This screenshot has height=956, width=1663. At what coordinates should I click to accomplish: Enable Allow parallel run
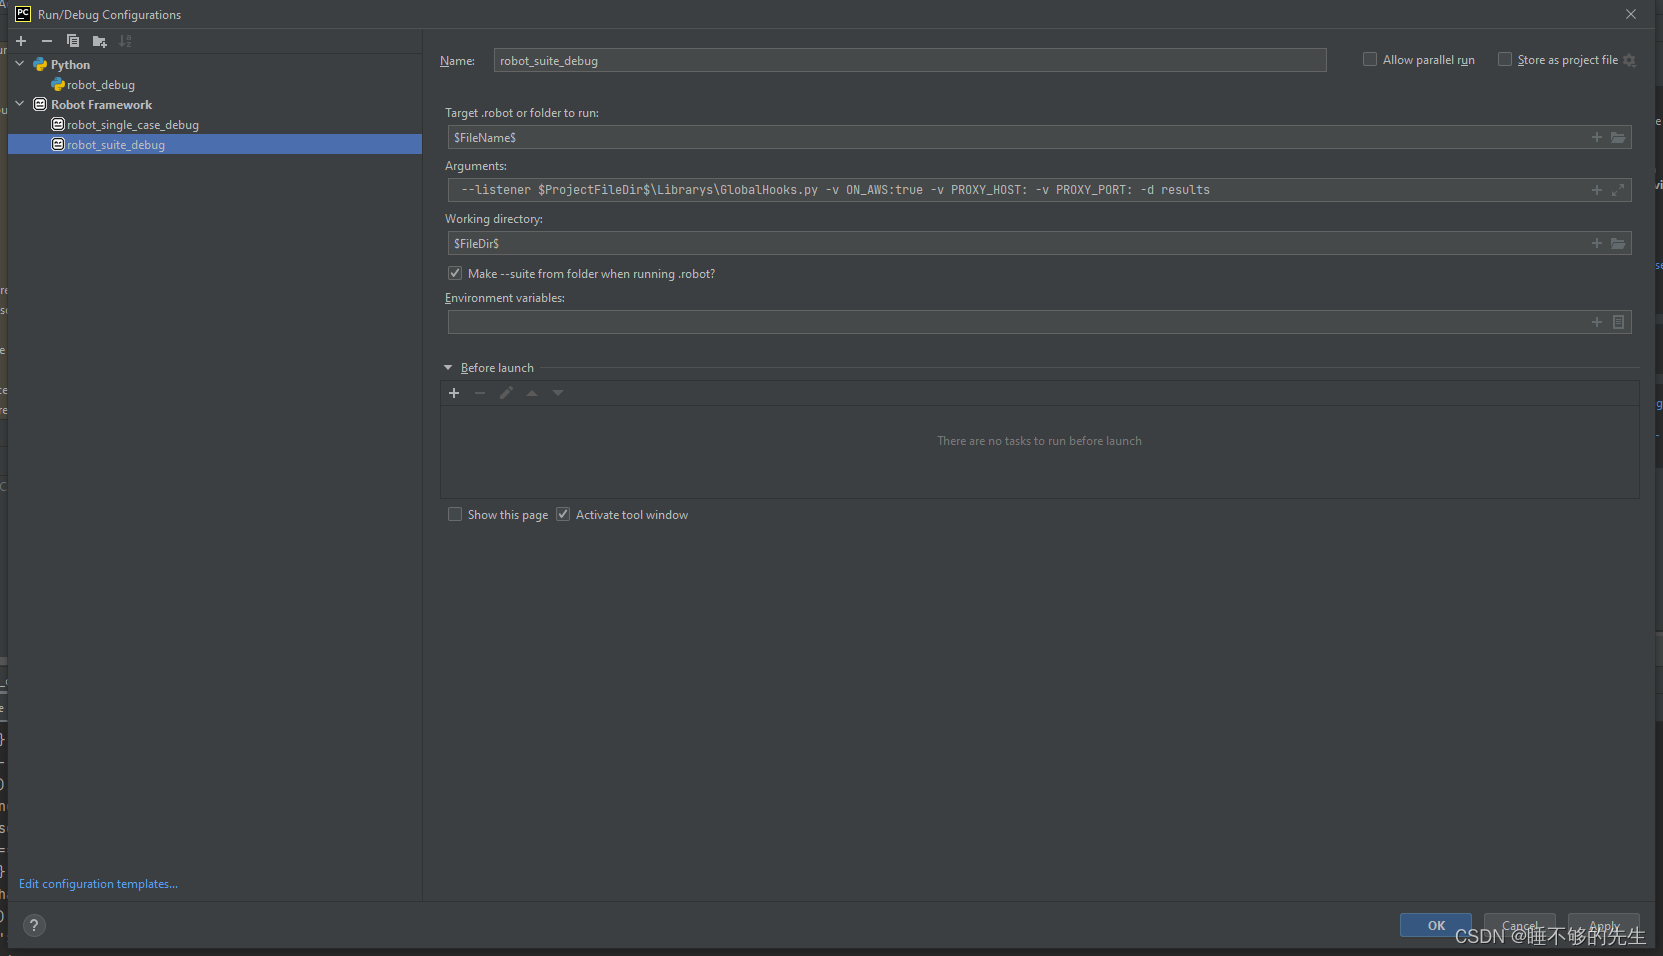point(1369,59)
